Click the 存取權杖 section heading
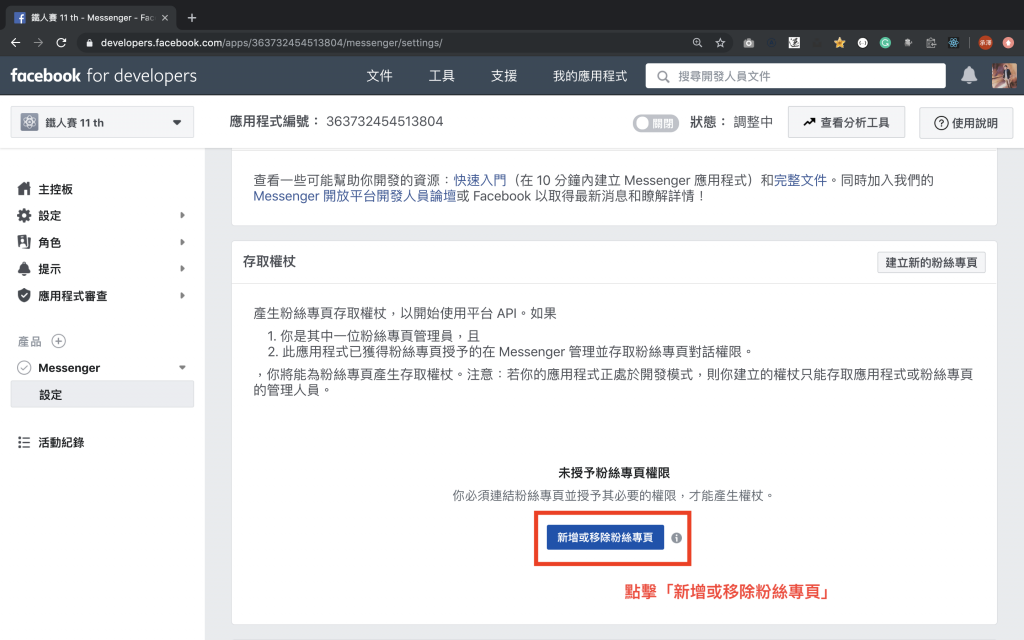This screenshot has height=640, width=1024. point(269,262)
